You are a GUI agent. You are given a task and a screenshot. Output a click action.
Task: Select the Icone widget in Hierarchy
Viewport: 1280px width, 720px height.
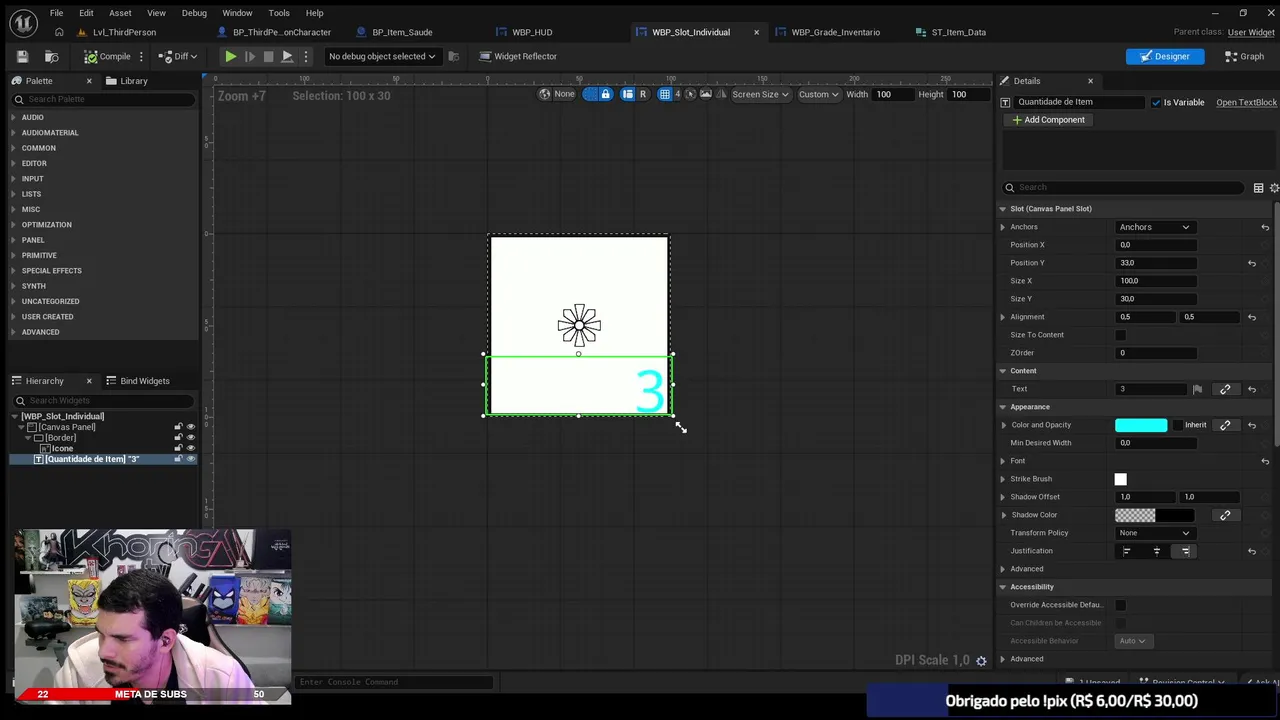(x=62, y=448)
